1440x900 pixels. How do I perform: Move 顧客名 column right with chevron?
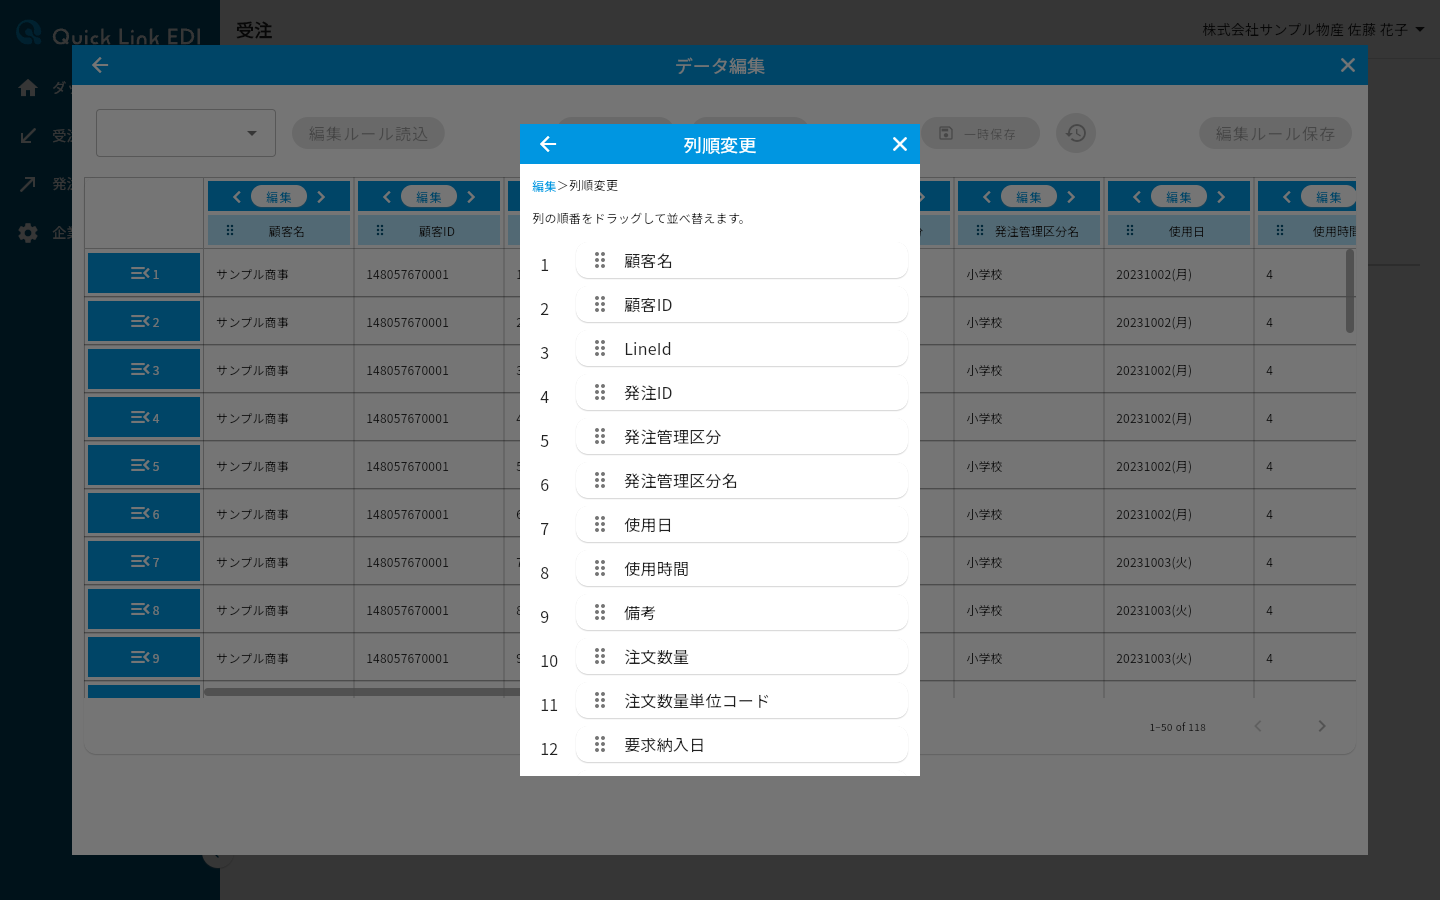pos(321,197)
